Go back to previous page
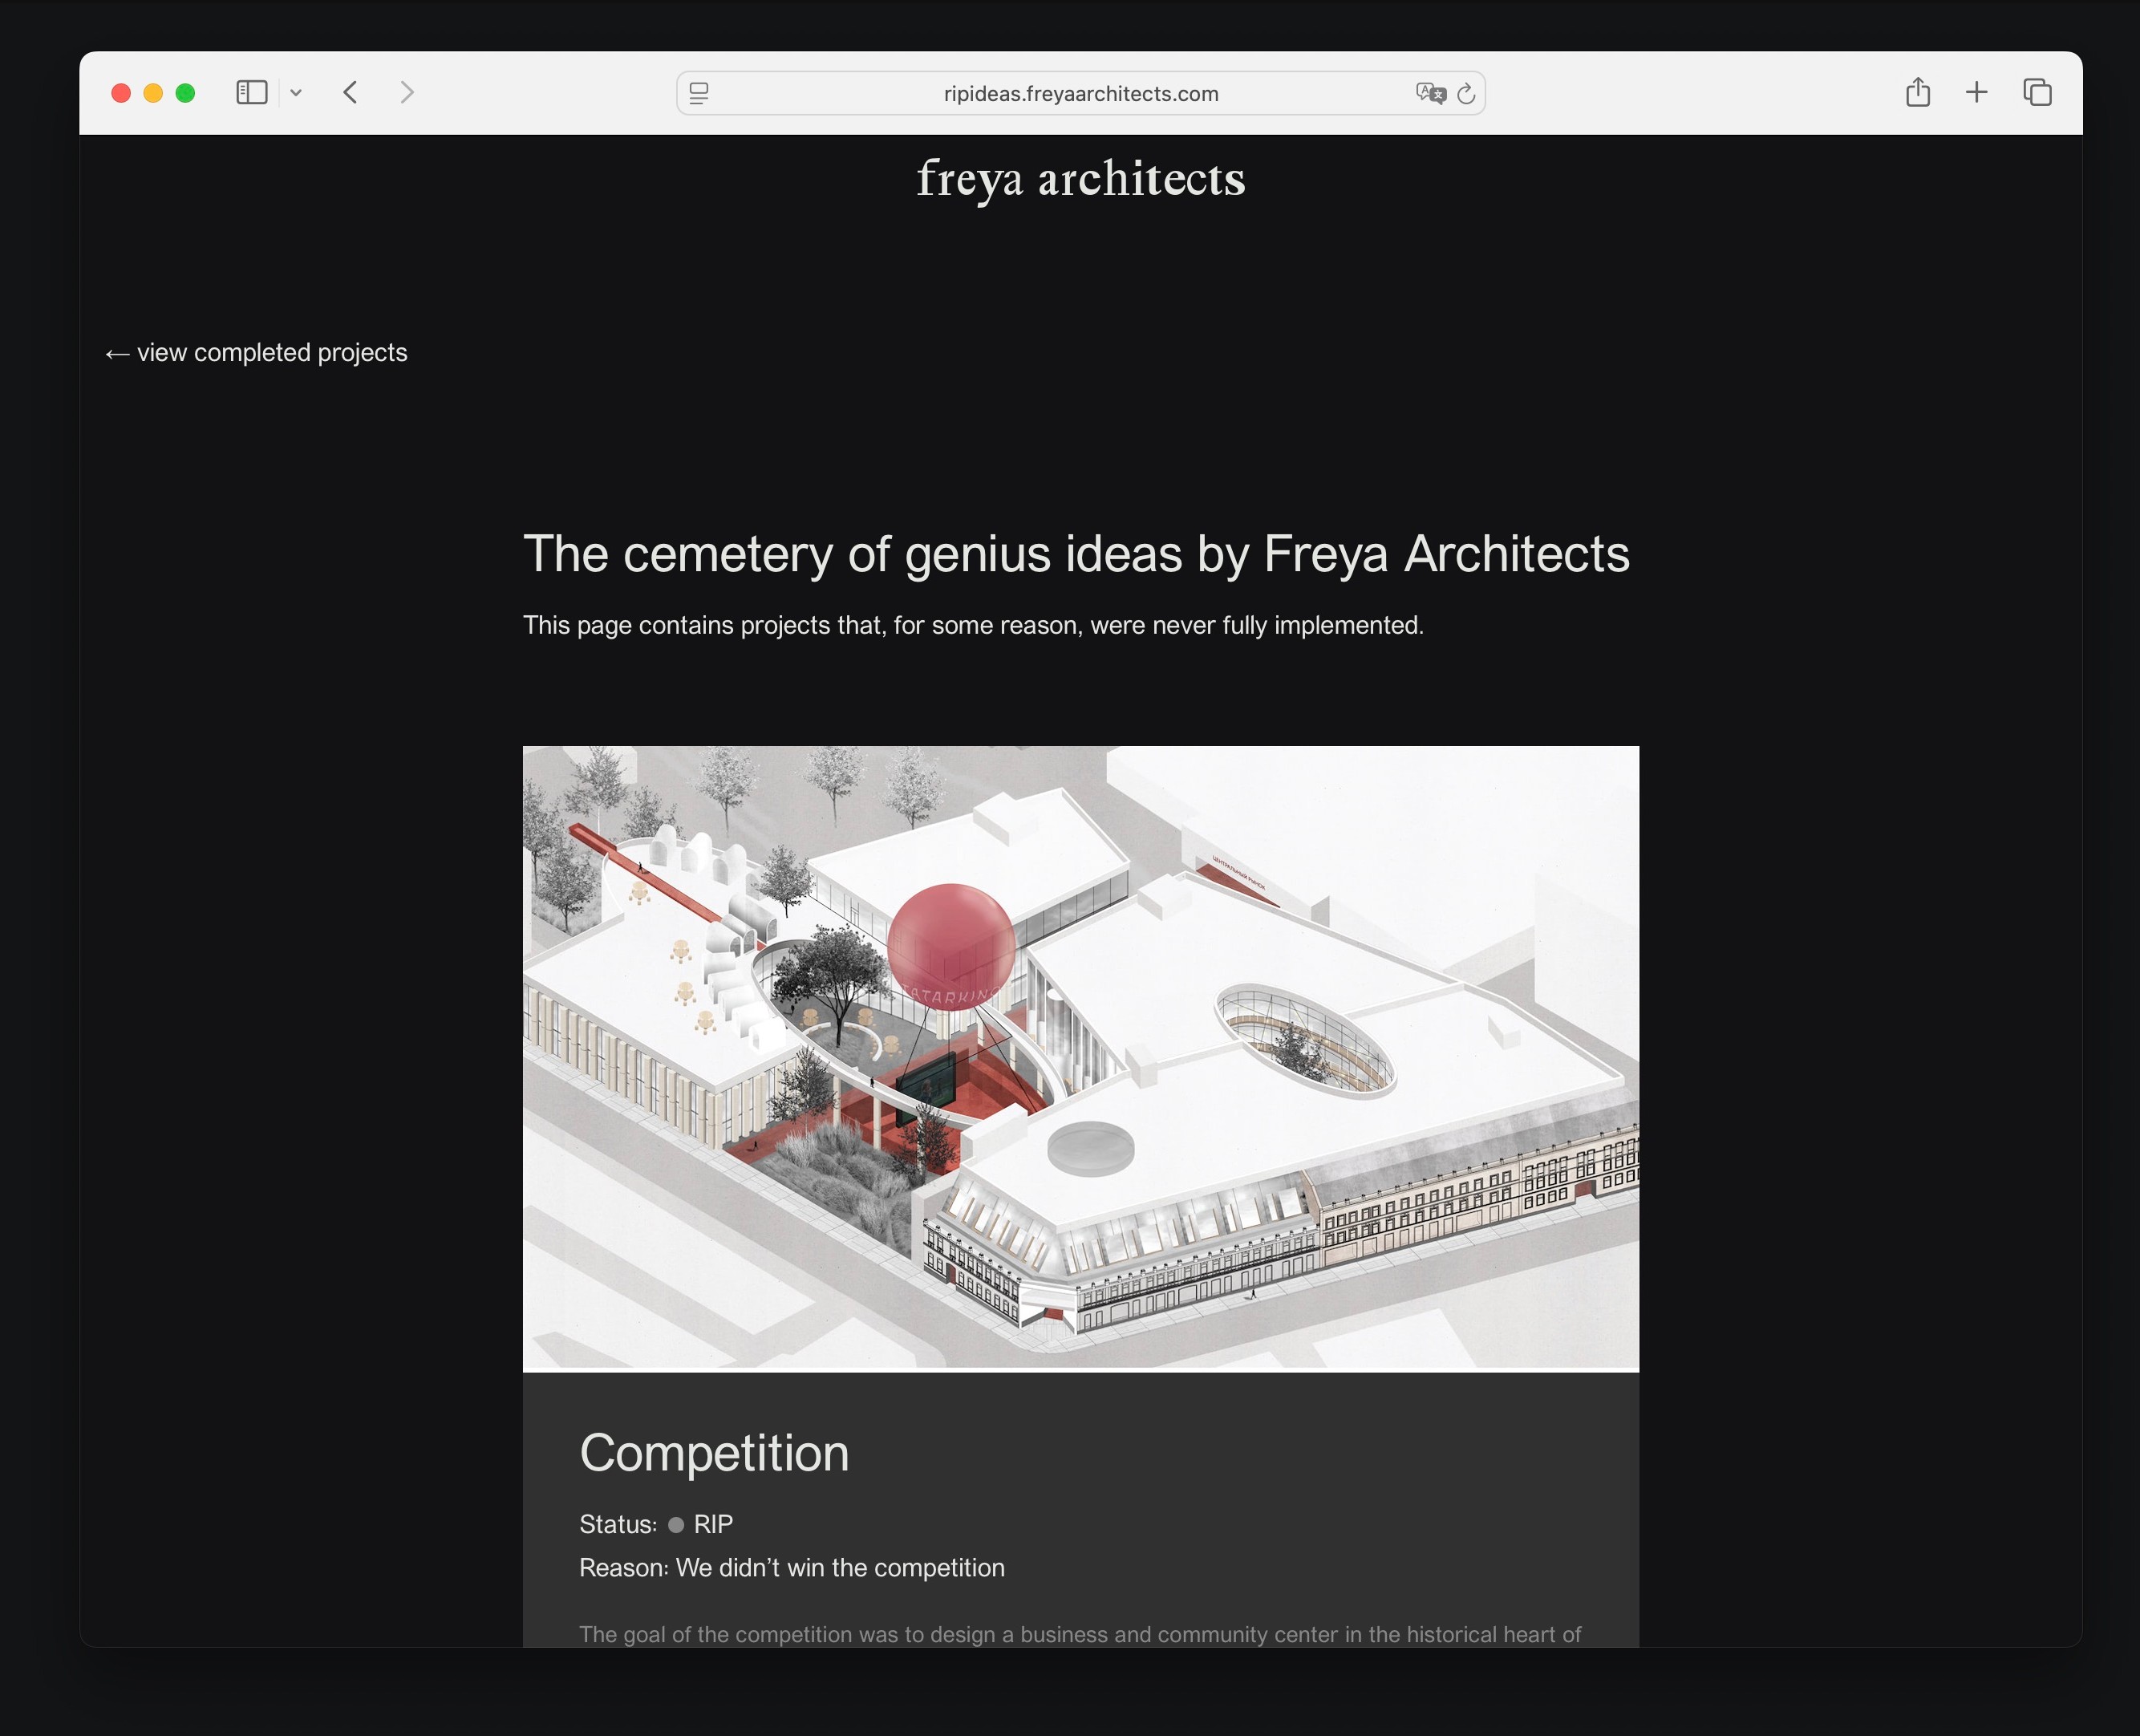 click(350, 93)
